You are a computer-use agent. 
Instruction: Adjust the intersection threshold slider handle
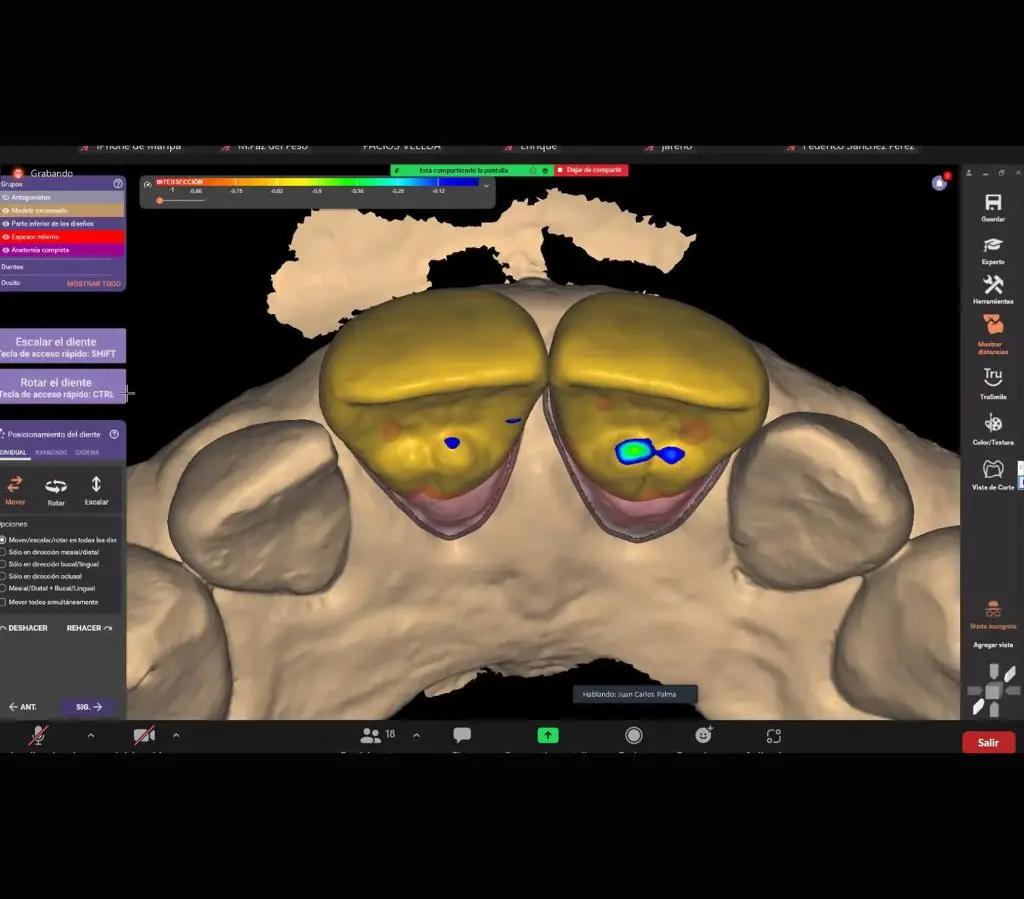(160, 200)
